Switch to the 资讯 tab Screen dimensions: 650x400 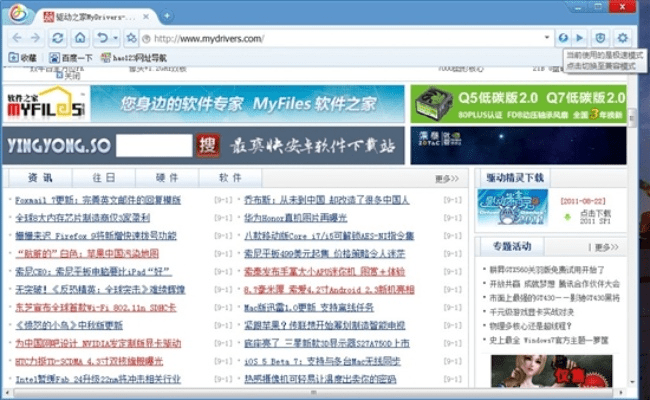[40, 178]
